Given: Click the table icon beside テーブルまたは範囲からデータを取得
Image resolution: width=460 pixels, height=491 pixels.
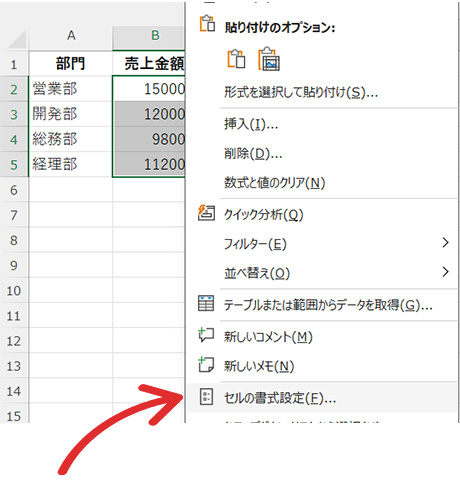Looking at the screenshot, I should (206, 303).
